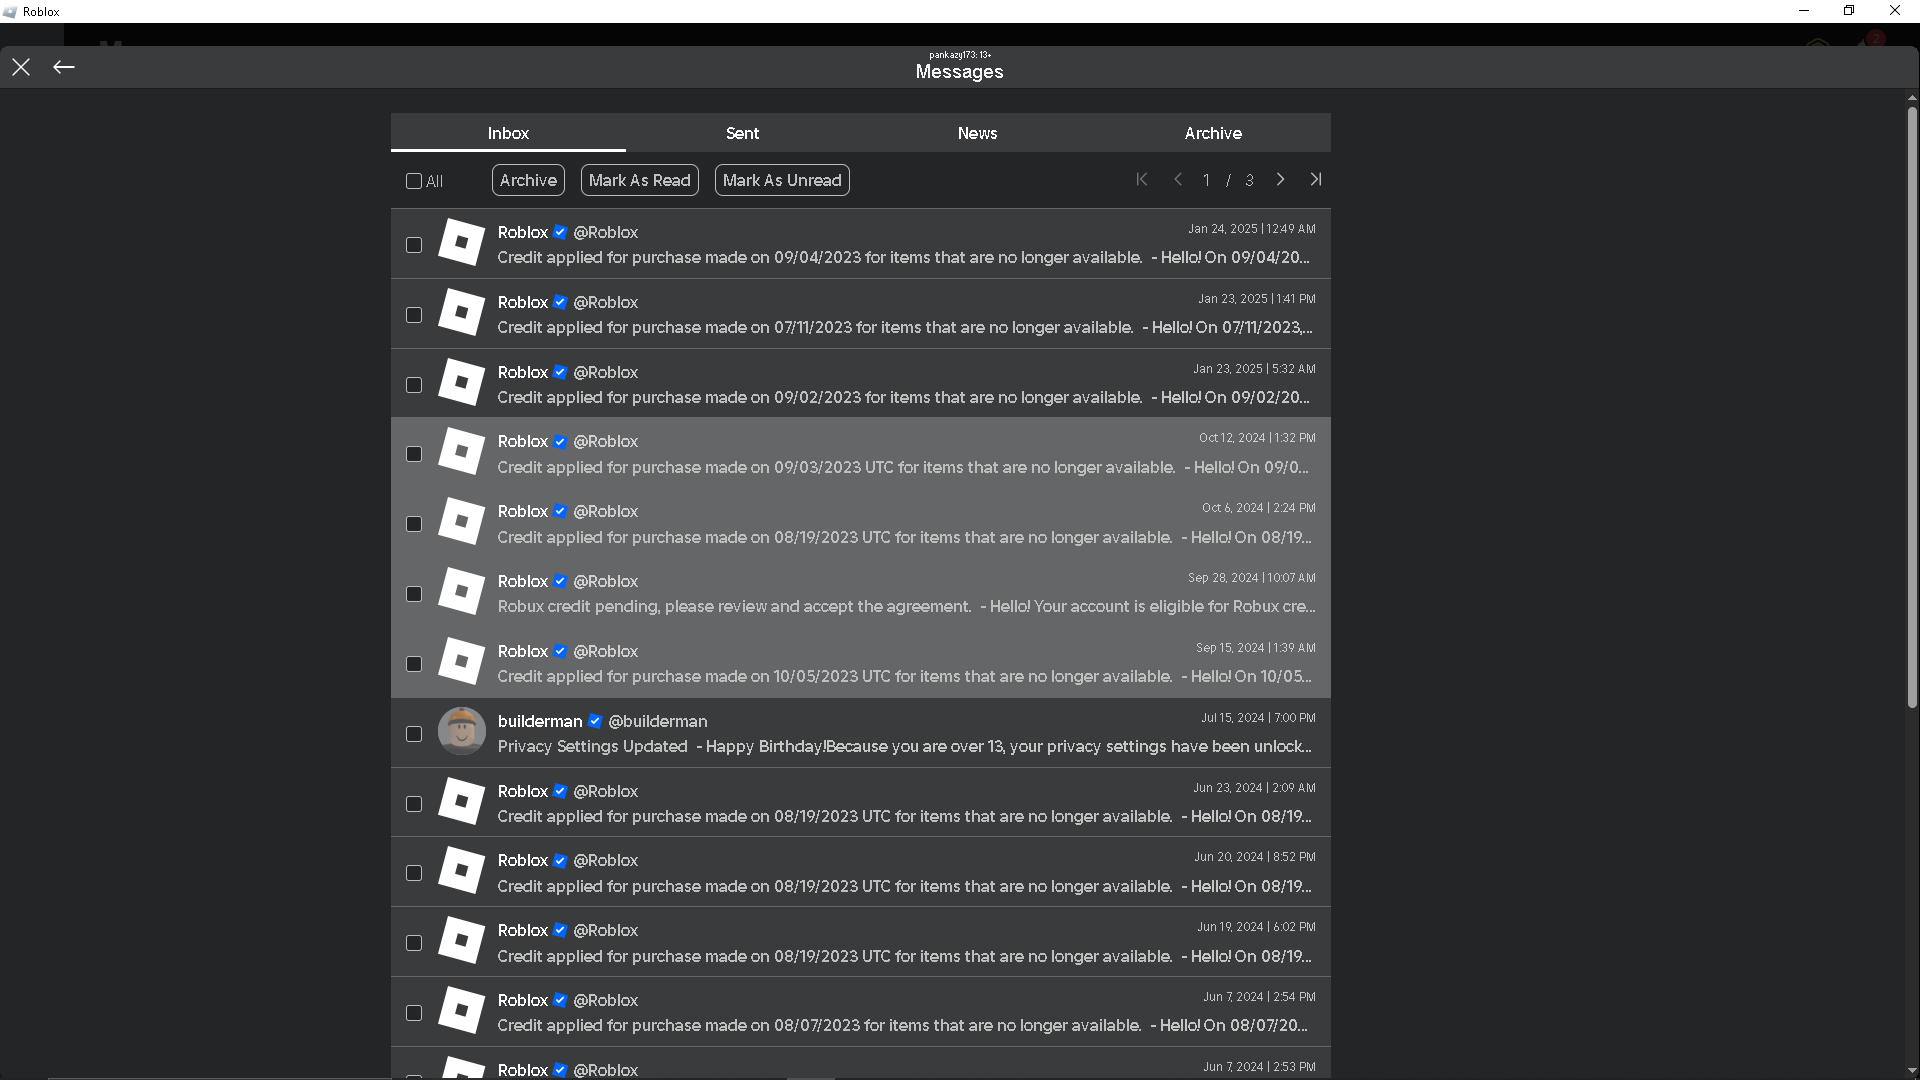Open the 09/03/2023 UTC credit applied message

click(861, 453)
